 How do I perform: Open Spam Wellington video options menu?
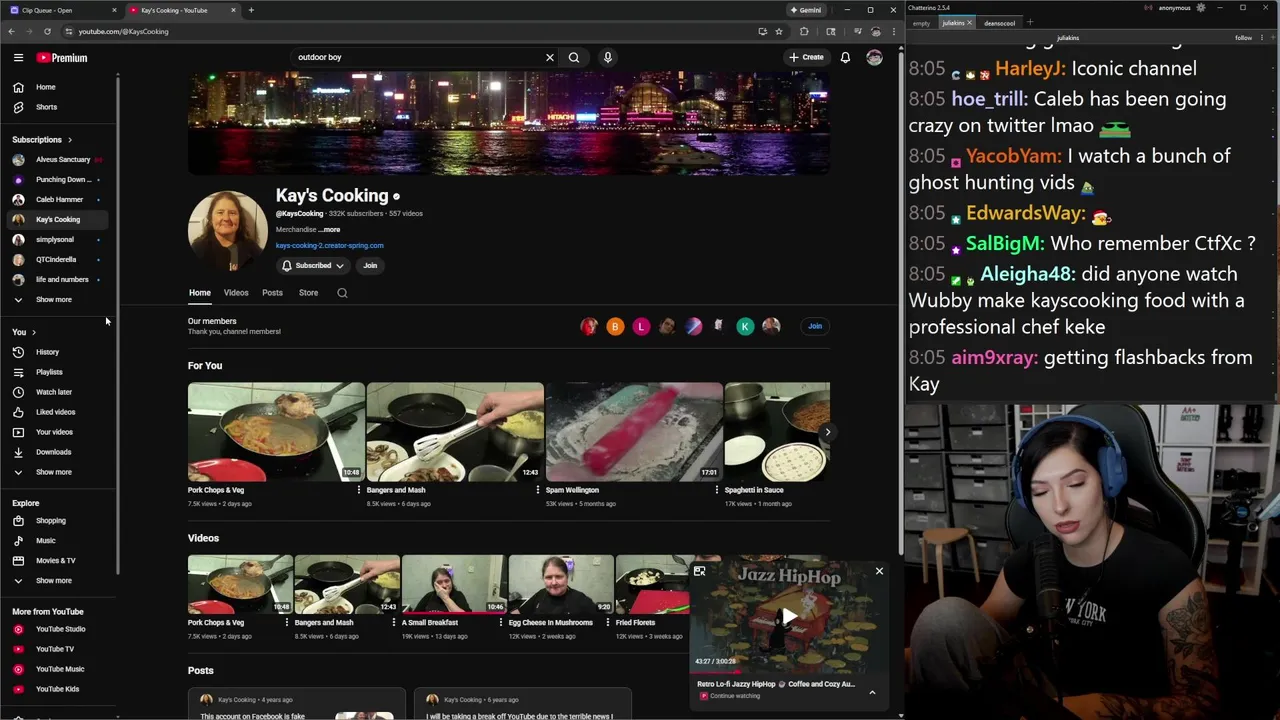pos(717,490)
